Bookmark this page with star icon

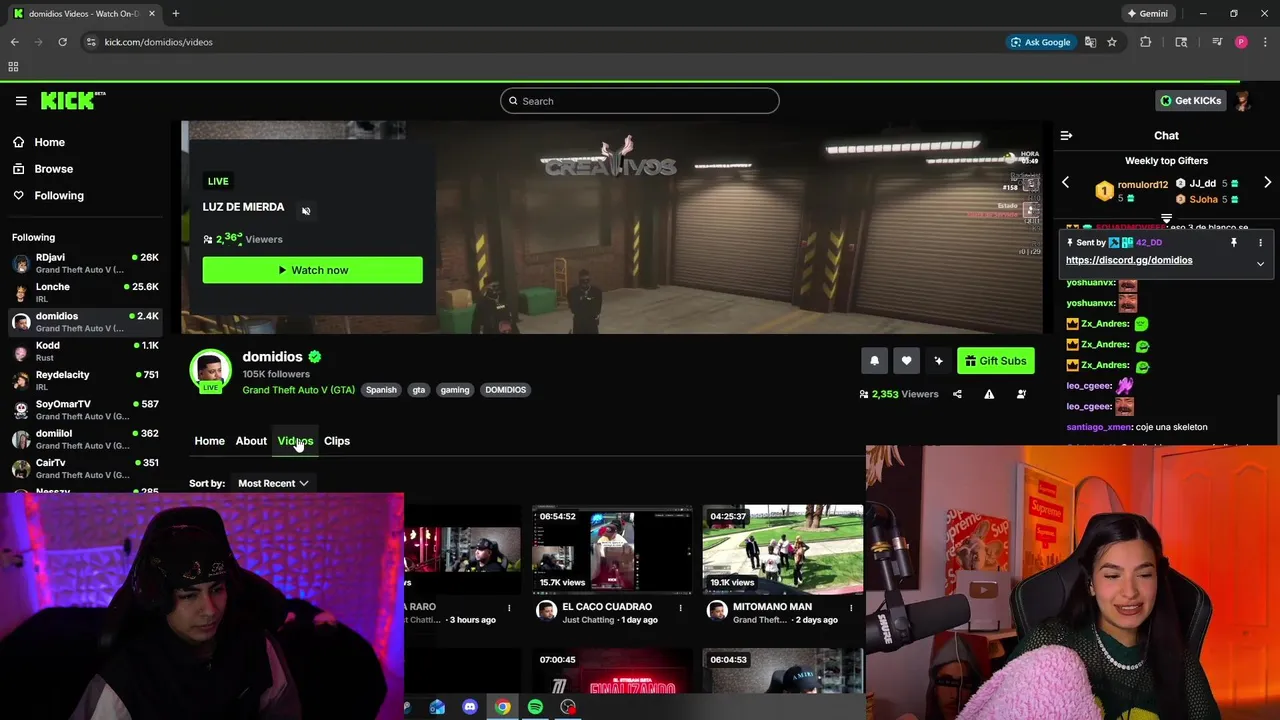pyautogui.click(x=1111, y=42)
